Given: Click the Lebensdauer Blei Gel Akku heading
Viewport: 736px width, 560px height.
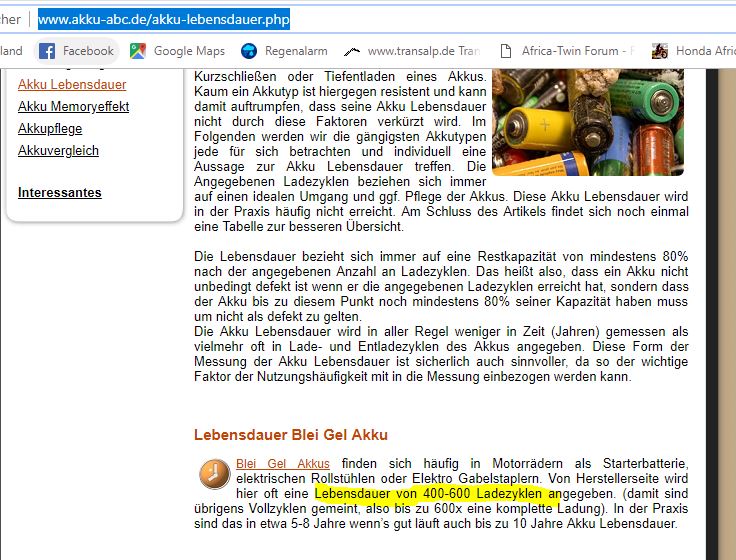Looking at the screenshot, I should pos(290,435).
